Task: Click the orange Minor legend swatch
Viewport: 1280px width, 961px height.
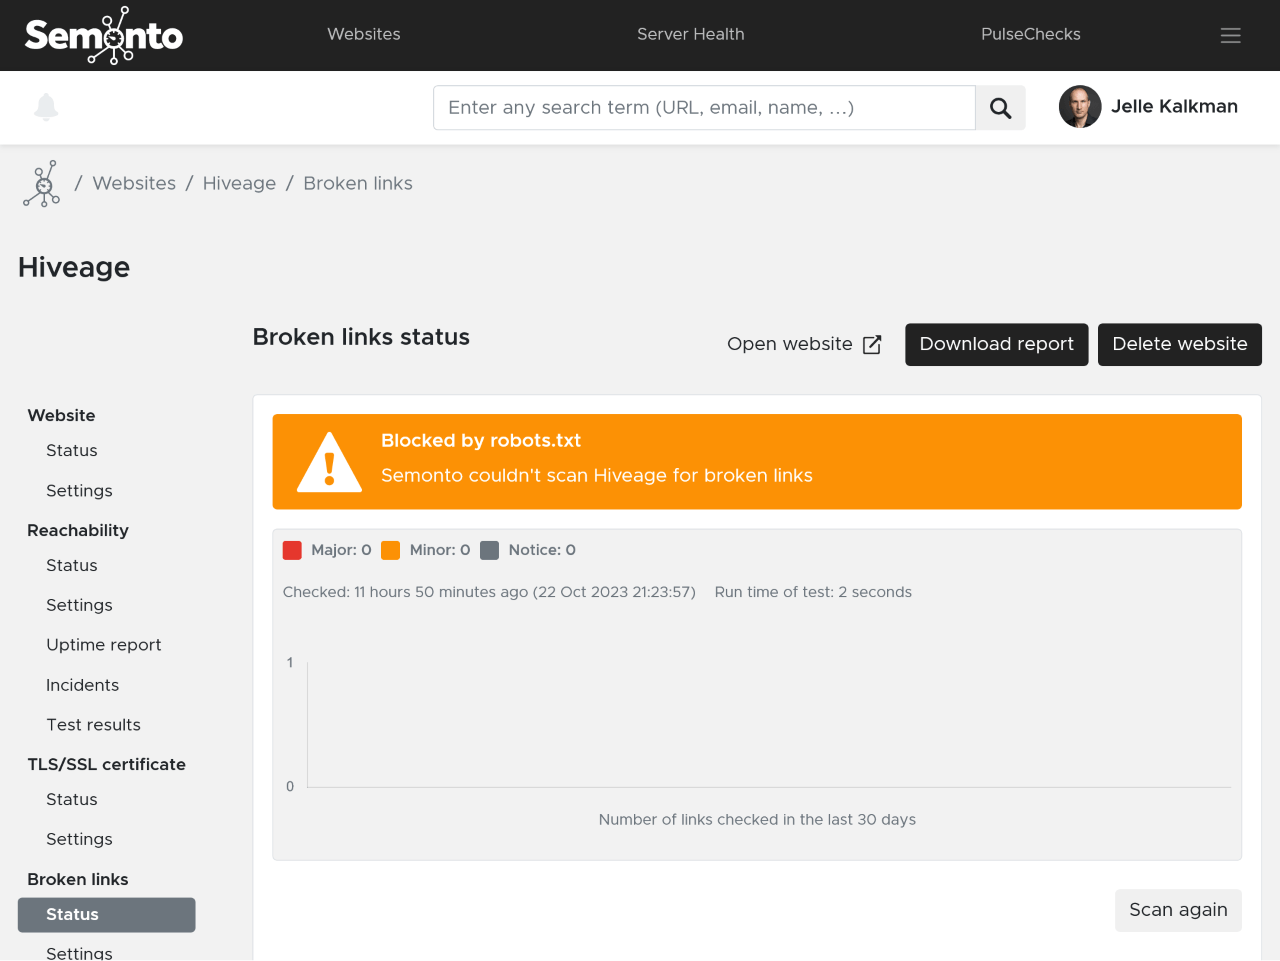Action: (x=391, y=550)
